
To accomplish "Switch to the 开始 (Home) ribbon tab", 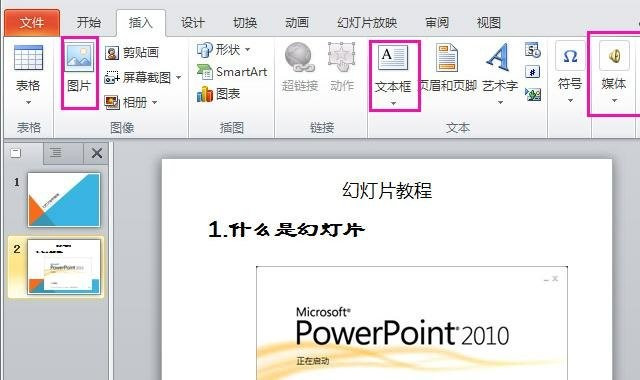I will [89, 22].
